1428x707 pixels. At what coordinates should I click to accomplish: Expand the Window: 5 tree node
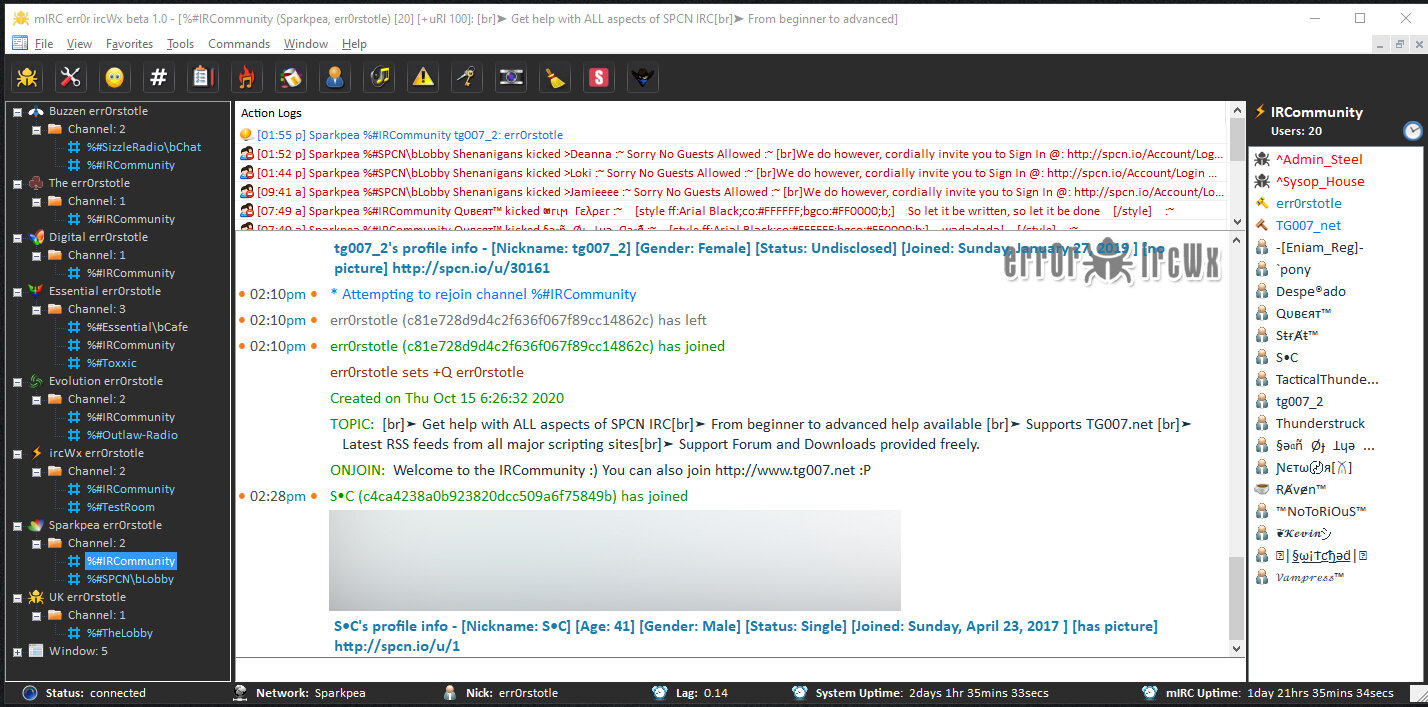[17, 652]
